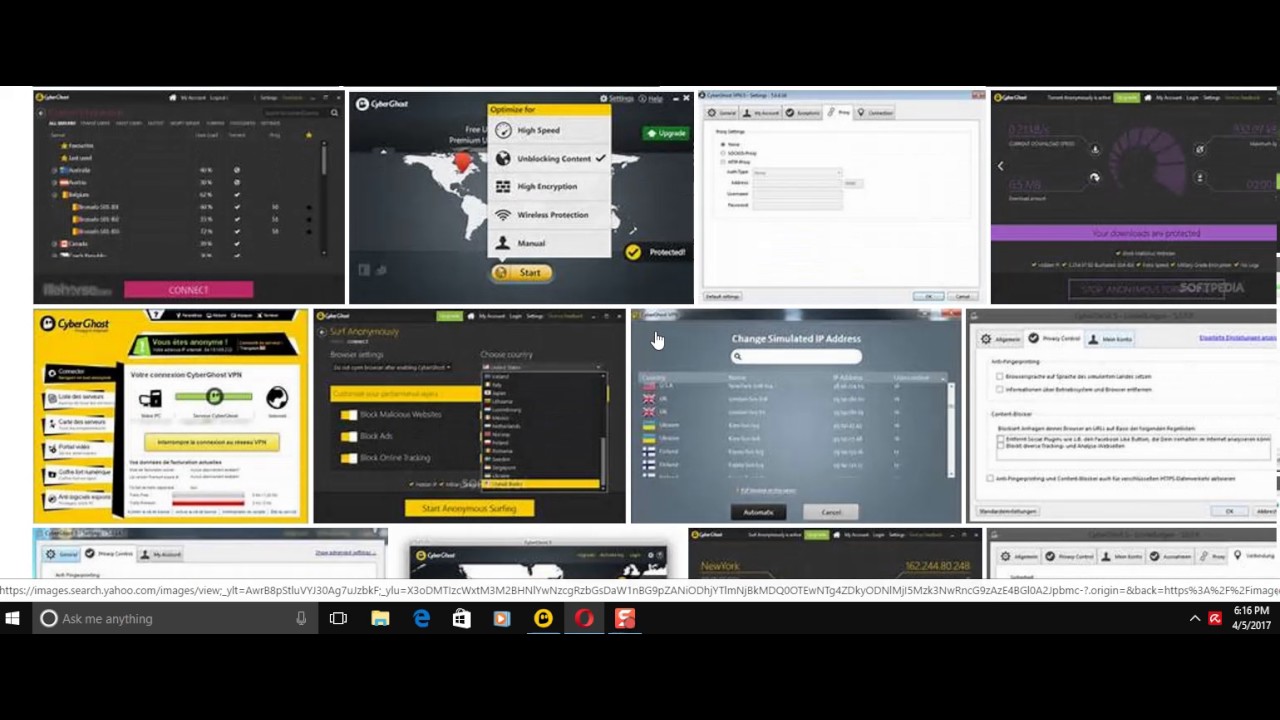Activate the Cortana microphone icon
This screenshot has width=1280, height=720.
click(301, 619)
